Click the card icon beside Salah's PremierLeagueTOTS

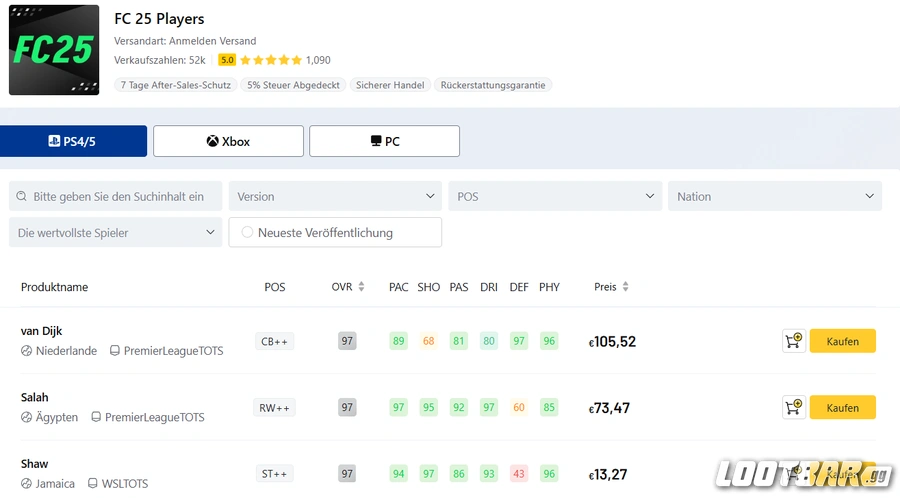96,417
